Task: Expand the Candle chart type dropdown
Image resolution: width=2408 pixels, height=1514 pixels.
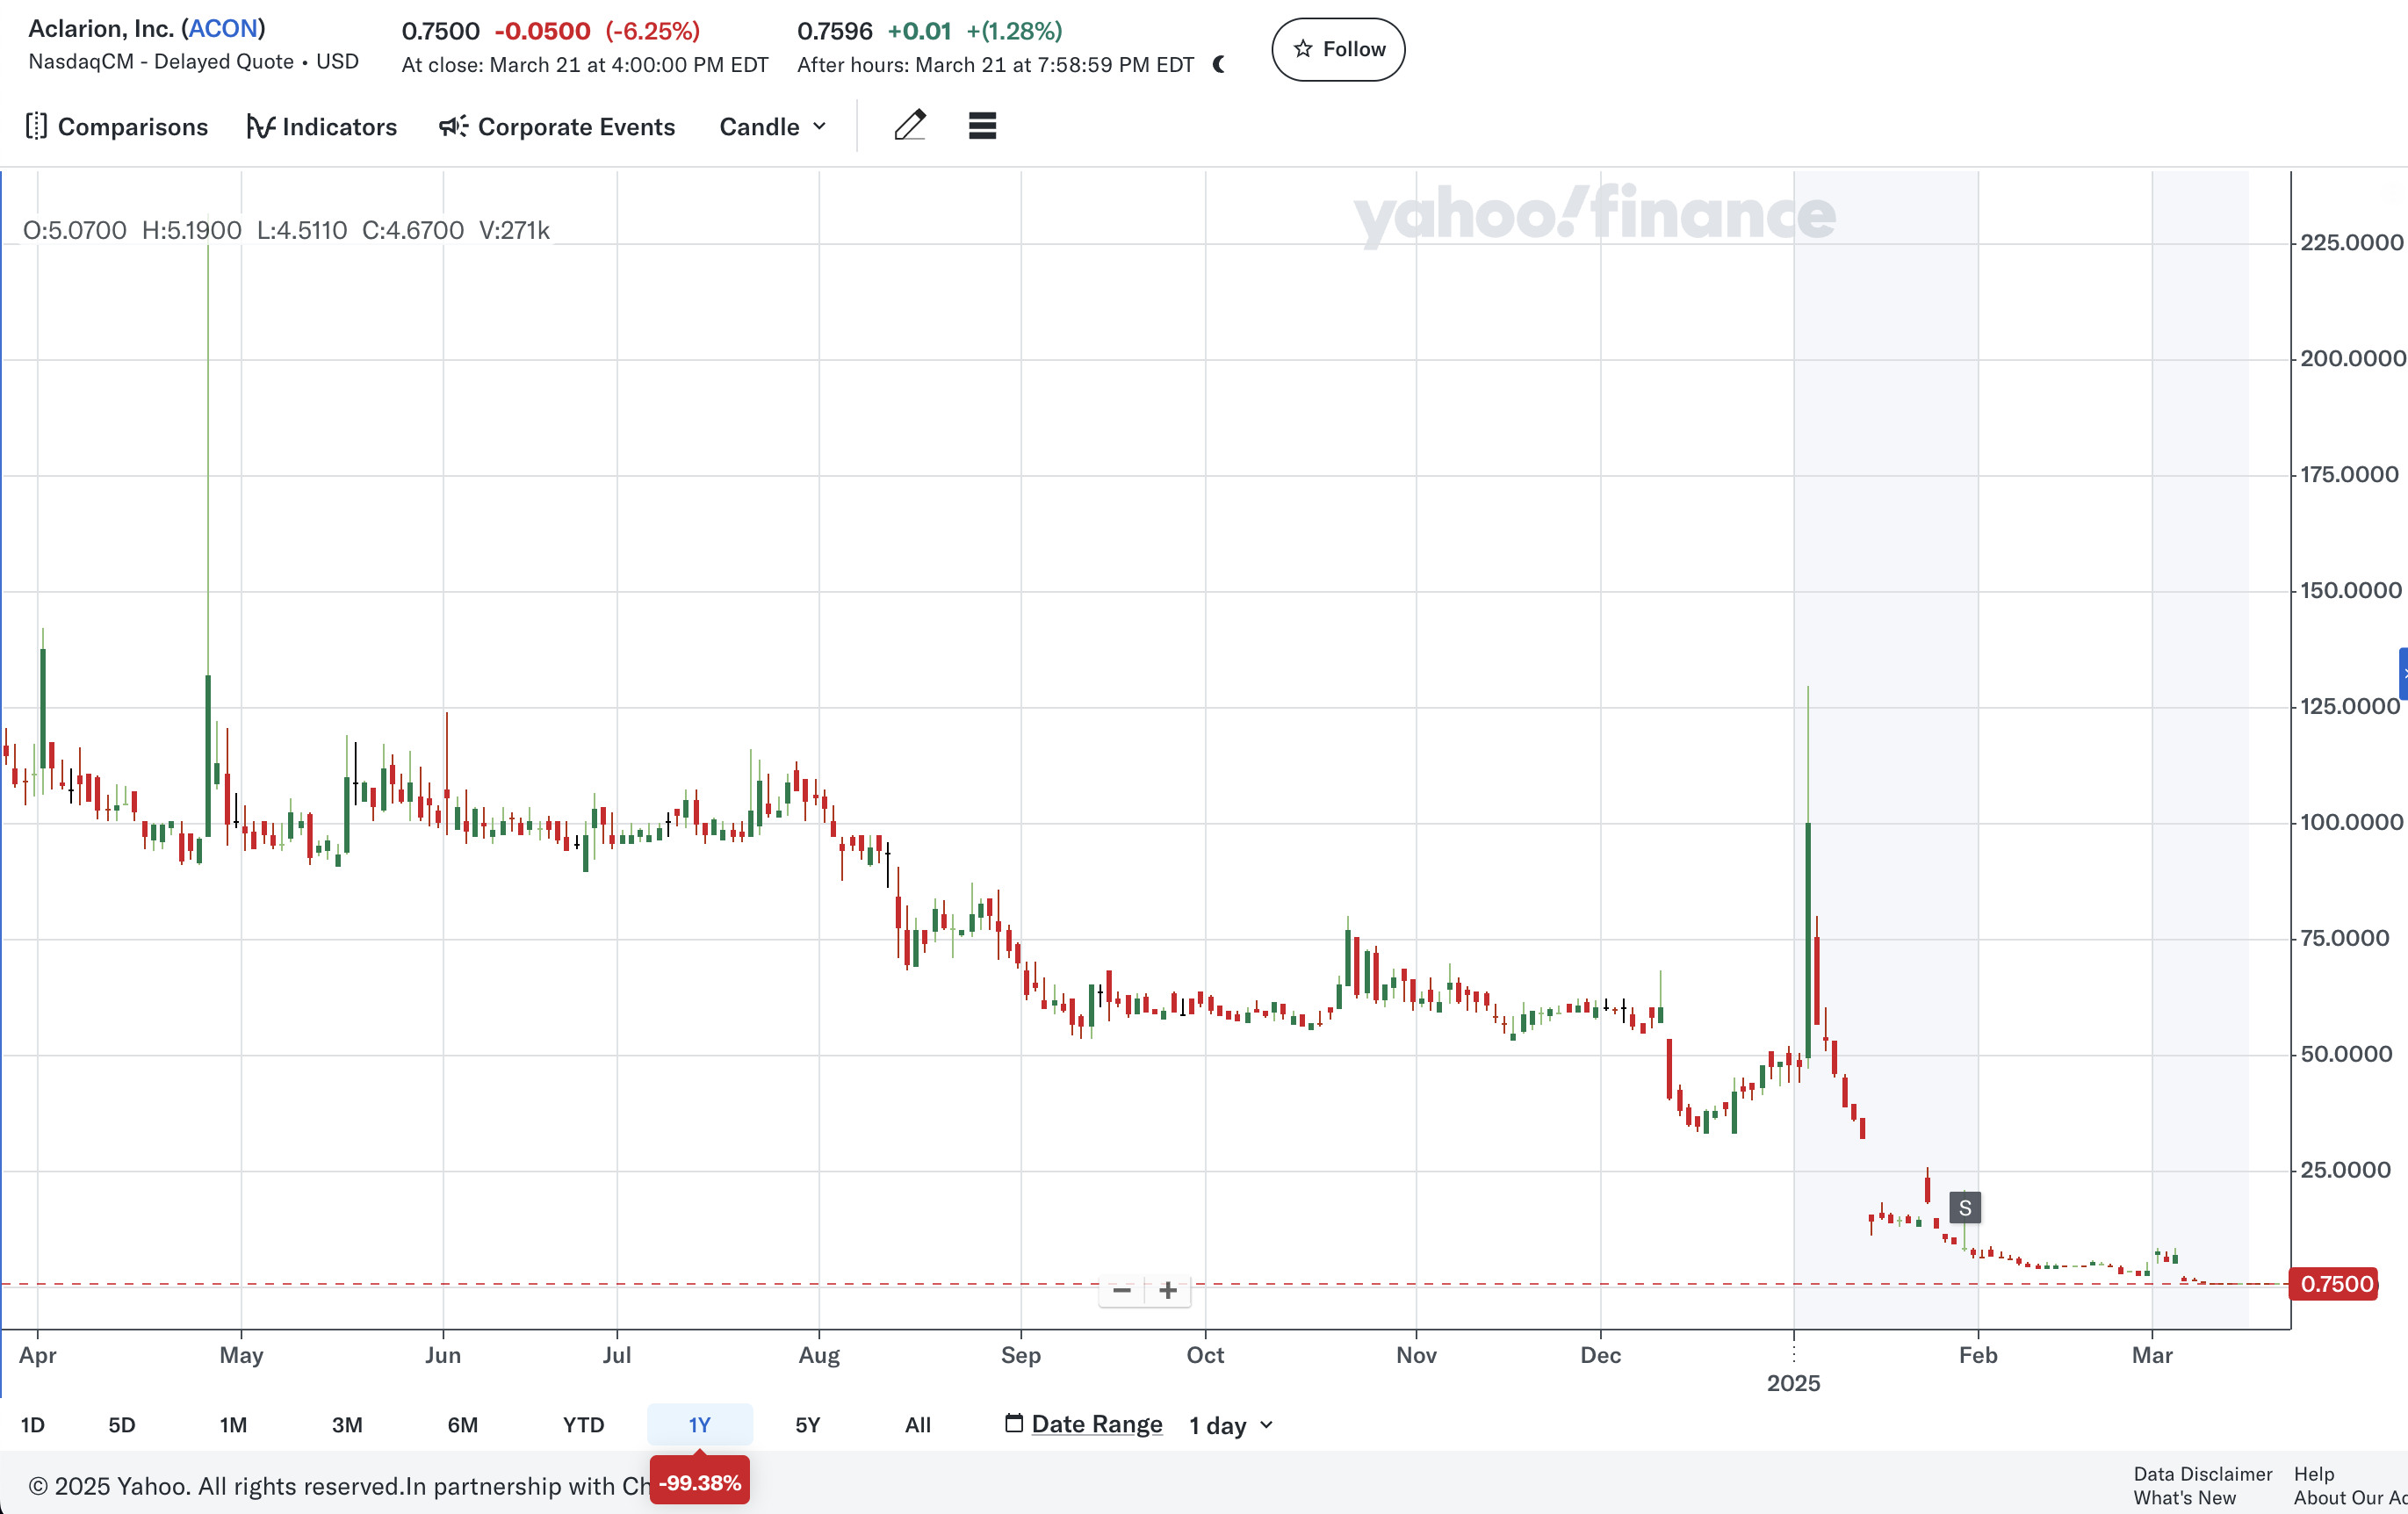Action: [773, 127]
